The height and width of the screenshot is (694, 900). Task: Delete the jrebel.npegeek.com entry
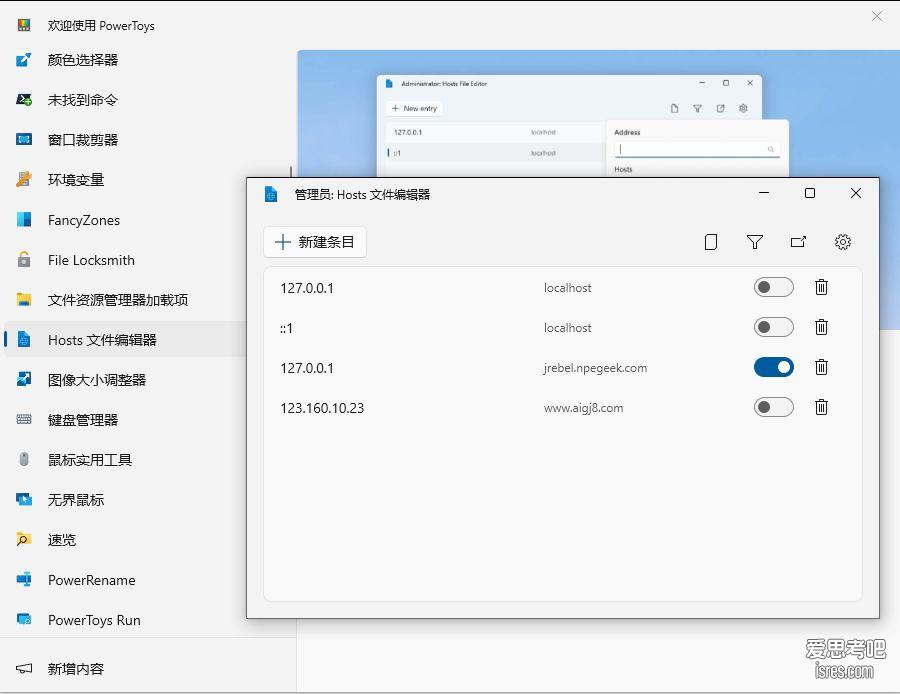tap(821, 367)
